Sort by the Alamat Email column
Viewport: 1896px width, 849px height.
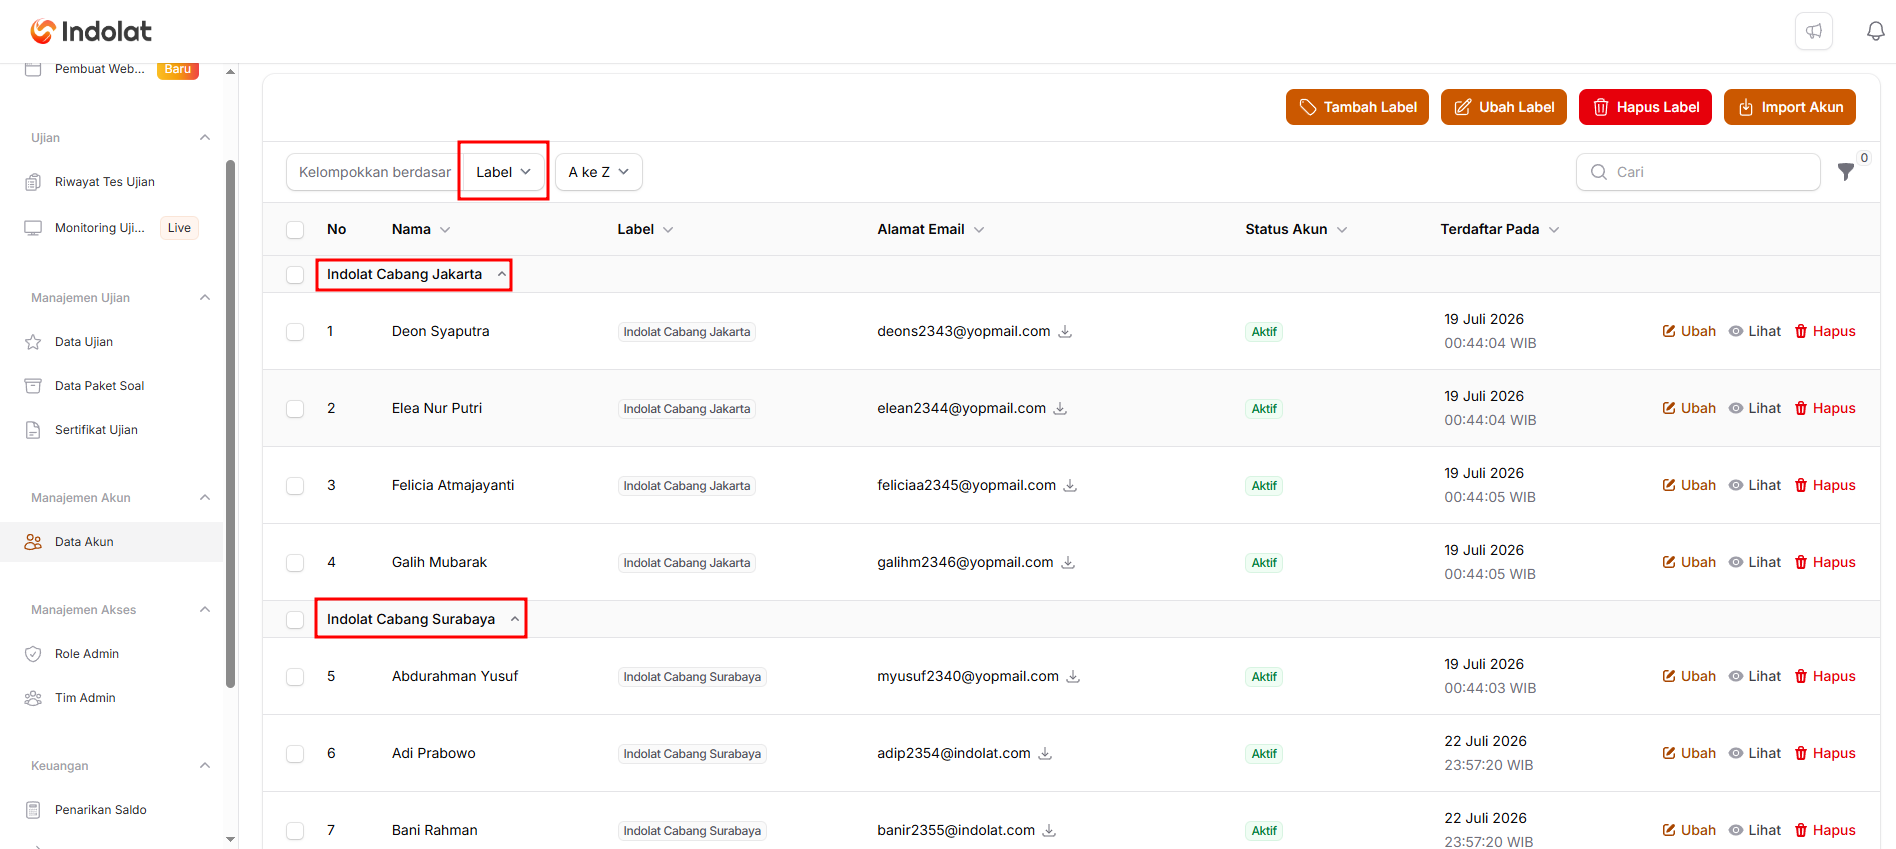pos(931,229)
